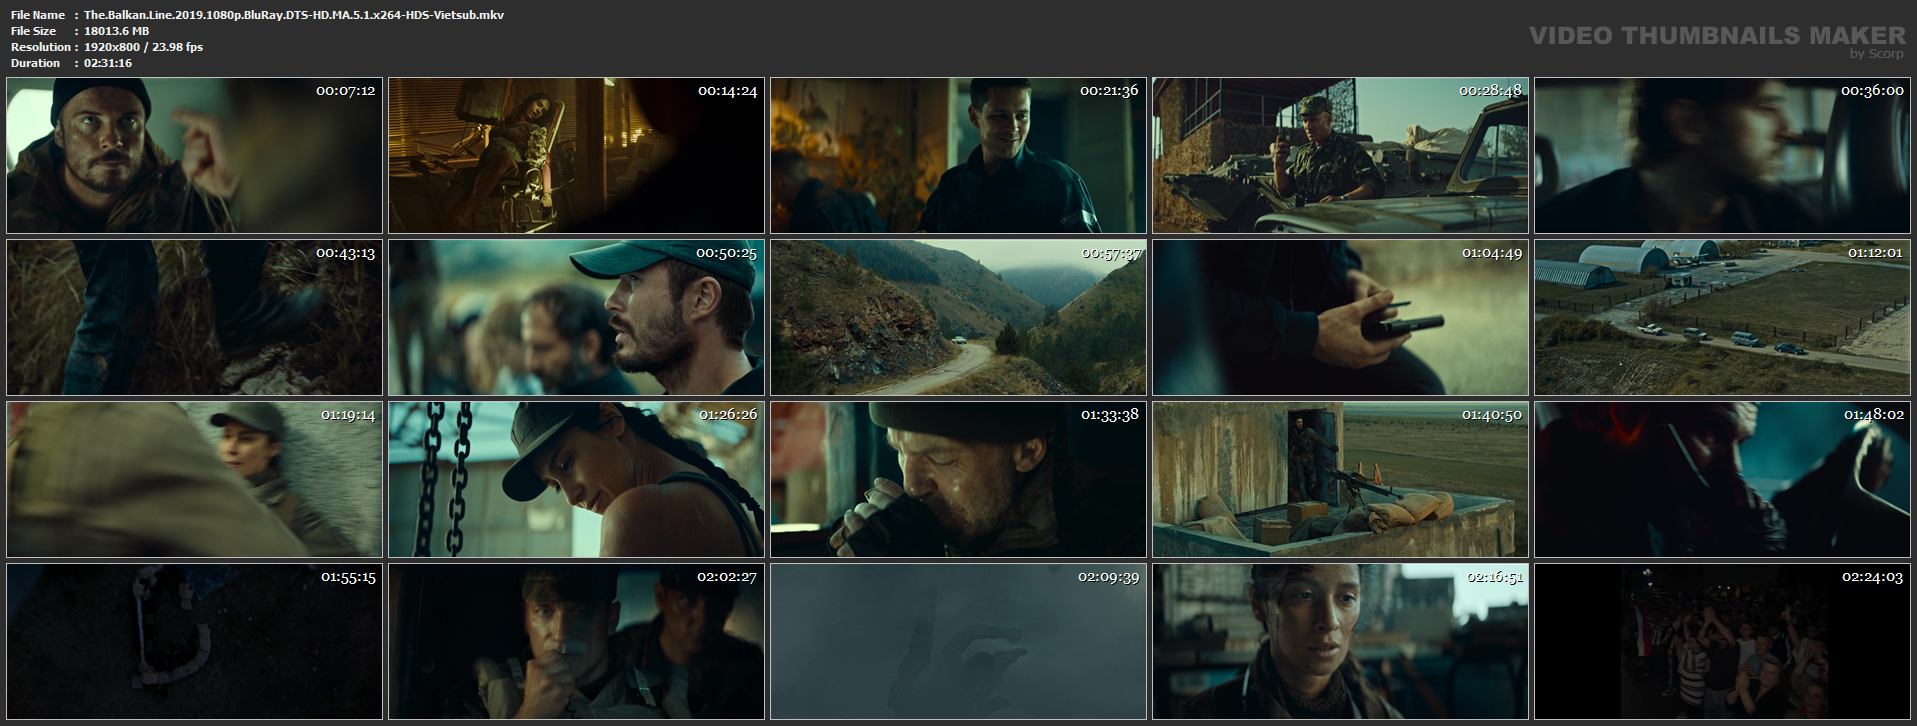The image size is (1917, 726).
Task: Click the thumbnail at 00:36:00
Action: tap(1722, 156)
